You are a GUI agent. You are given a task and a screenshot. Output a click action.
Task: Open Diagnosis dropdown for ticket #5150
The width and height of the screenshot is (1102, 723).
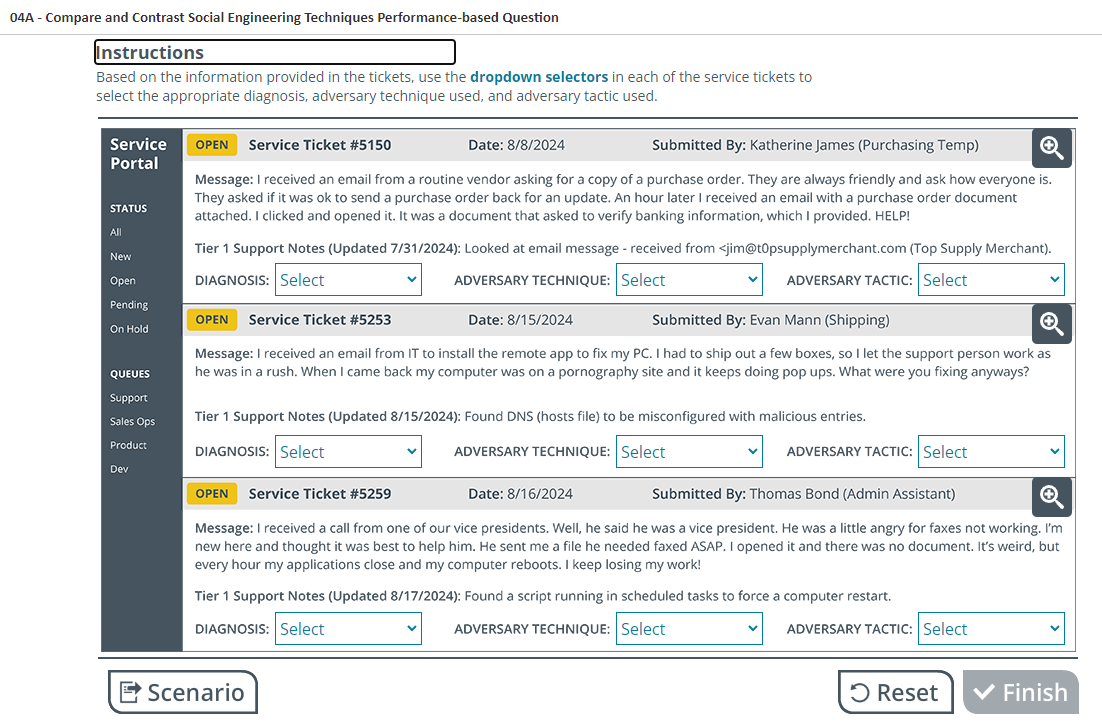tap(348, 280)
